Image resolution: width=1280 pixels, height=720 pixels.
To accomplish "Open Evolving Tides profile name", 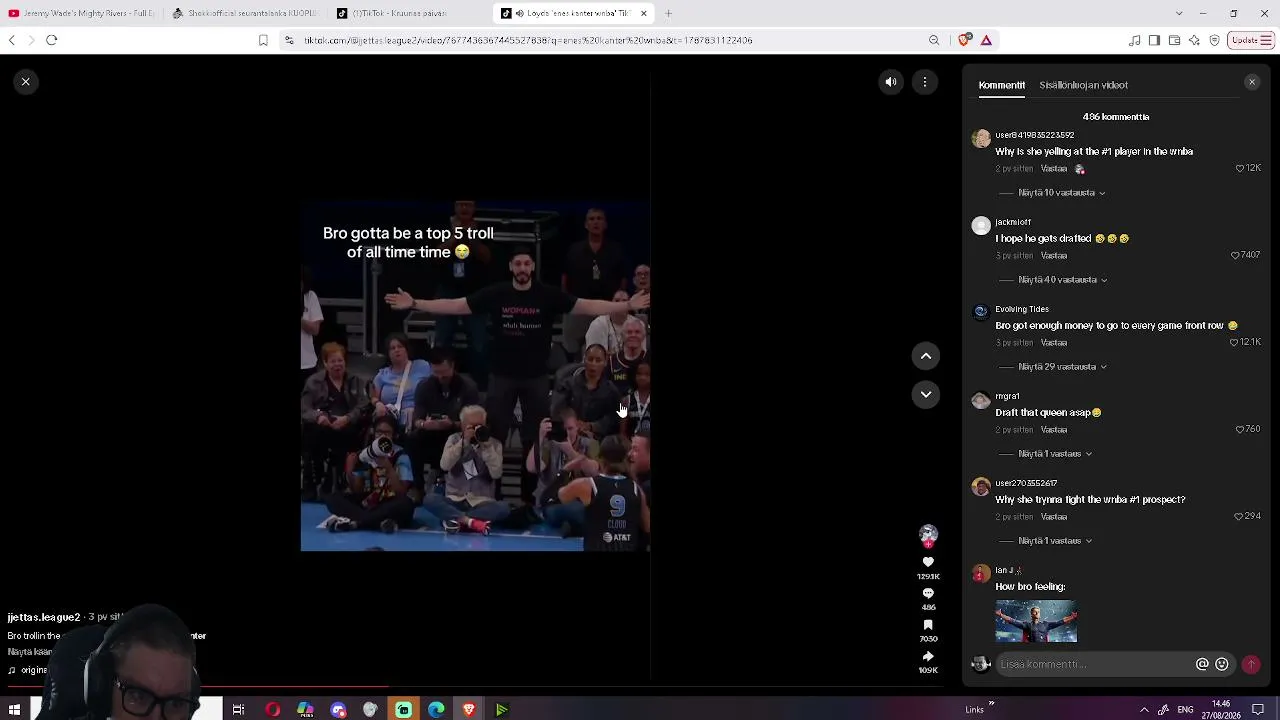I will point(1022,309).
